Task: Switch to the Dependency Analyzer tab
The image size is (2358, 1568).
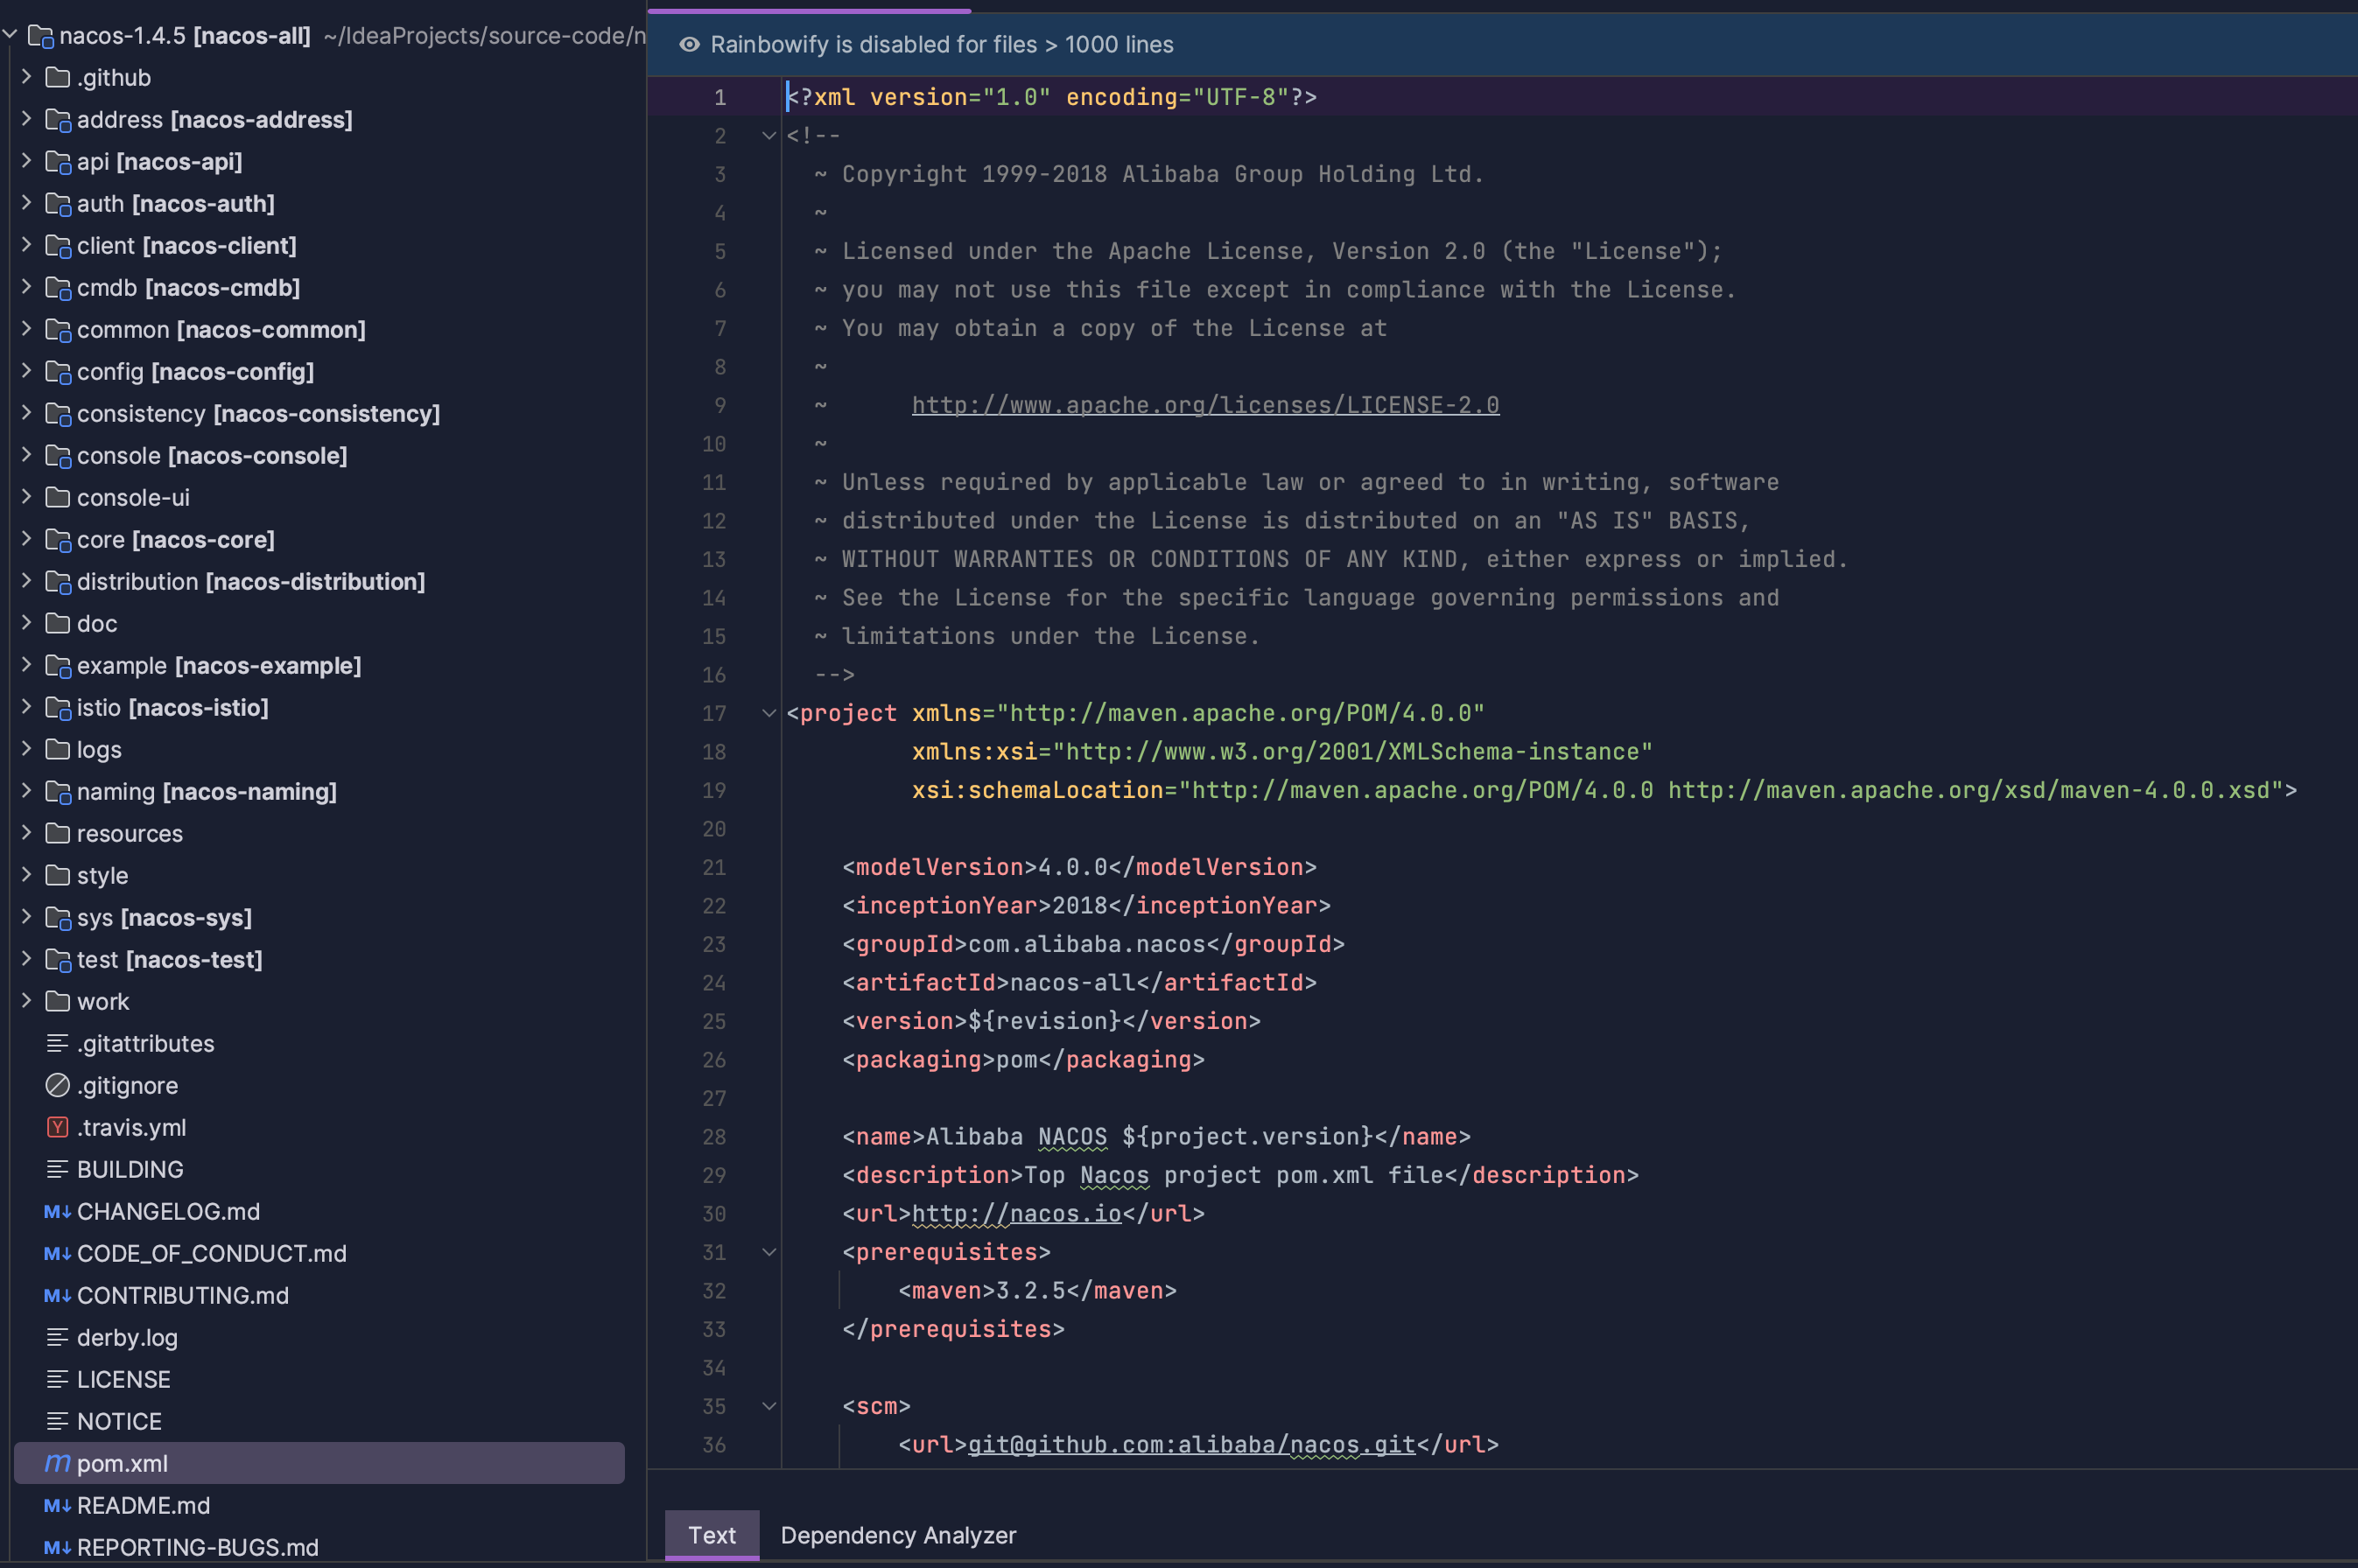Action: pos(898,1535)
